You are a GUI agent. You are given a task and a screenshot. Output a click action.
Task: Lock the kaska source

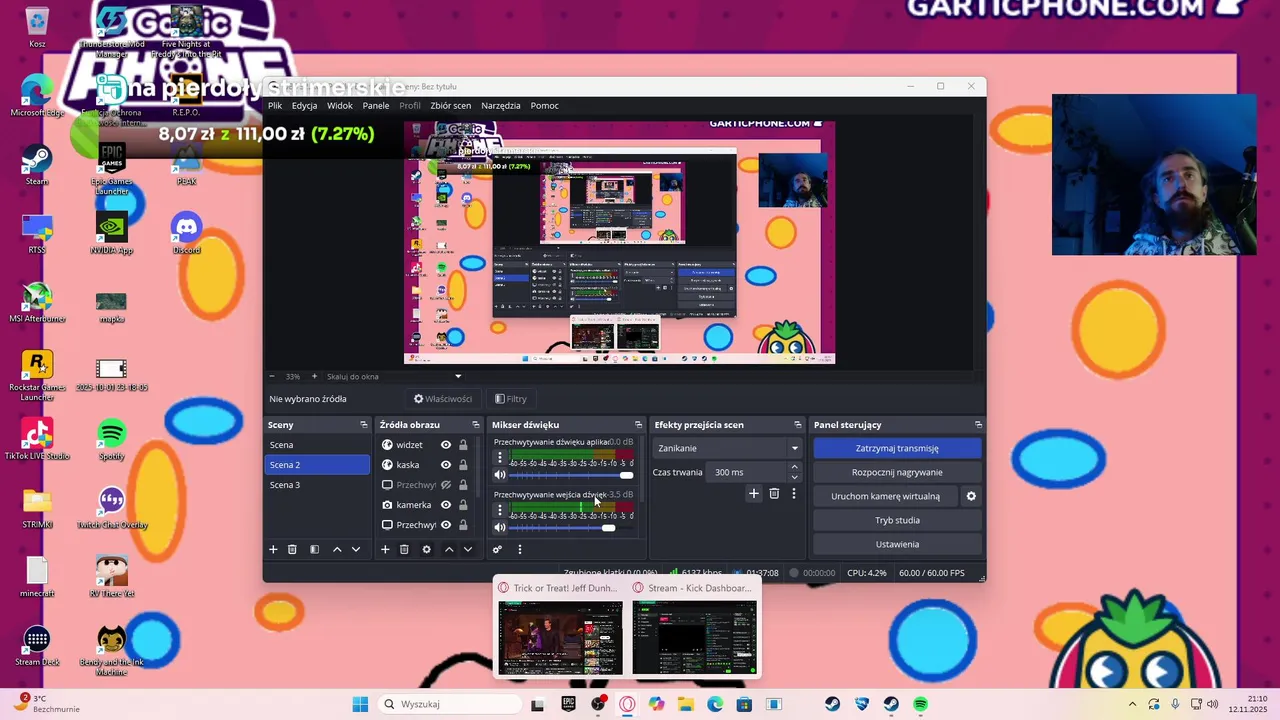tap(463, 465)
